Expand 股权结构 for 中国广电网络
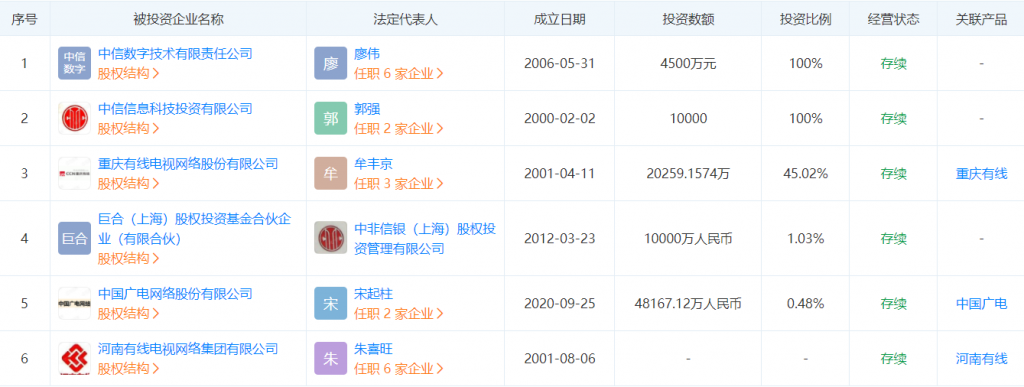This screenshot has height=387, width=1024. tap(129, 313)
